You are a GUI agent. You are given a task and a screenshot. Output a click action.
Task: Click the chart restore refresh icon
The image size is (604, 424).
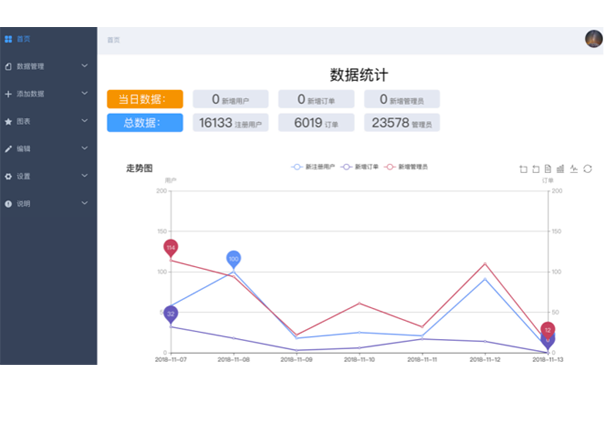pyautogui.click(x=588, y=168)
